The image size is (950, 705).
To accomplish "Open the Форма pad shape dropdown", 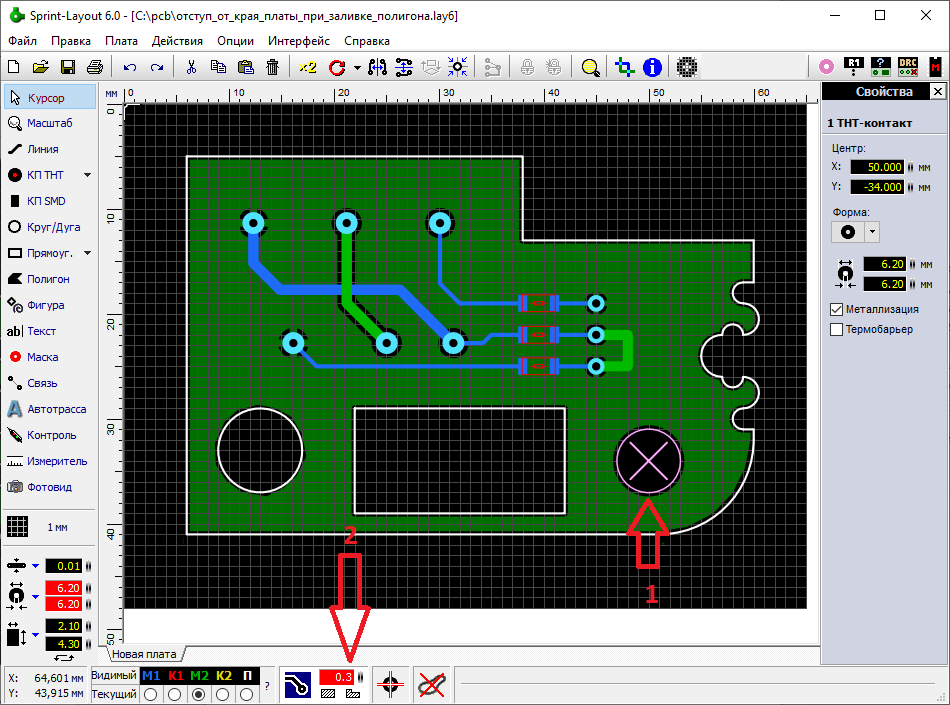I will 872,231.
